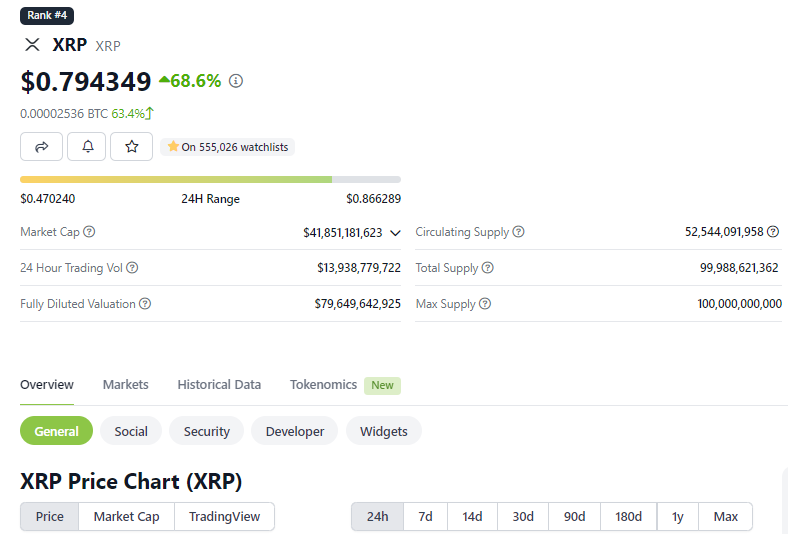Set chart range to 24h

pos(377,516)
